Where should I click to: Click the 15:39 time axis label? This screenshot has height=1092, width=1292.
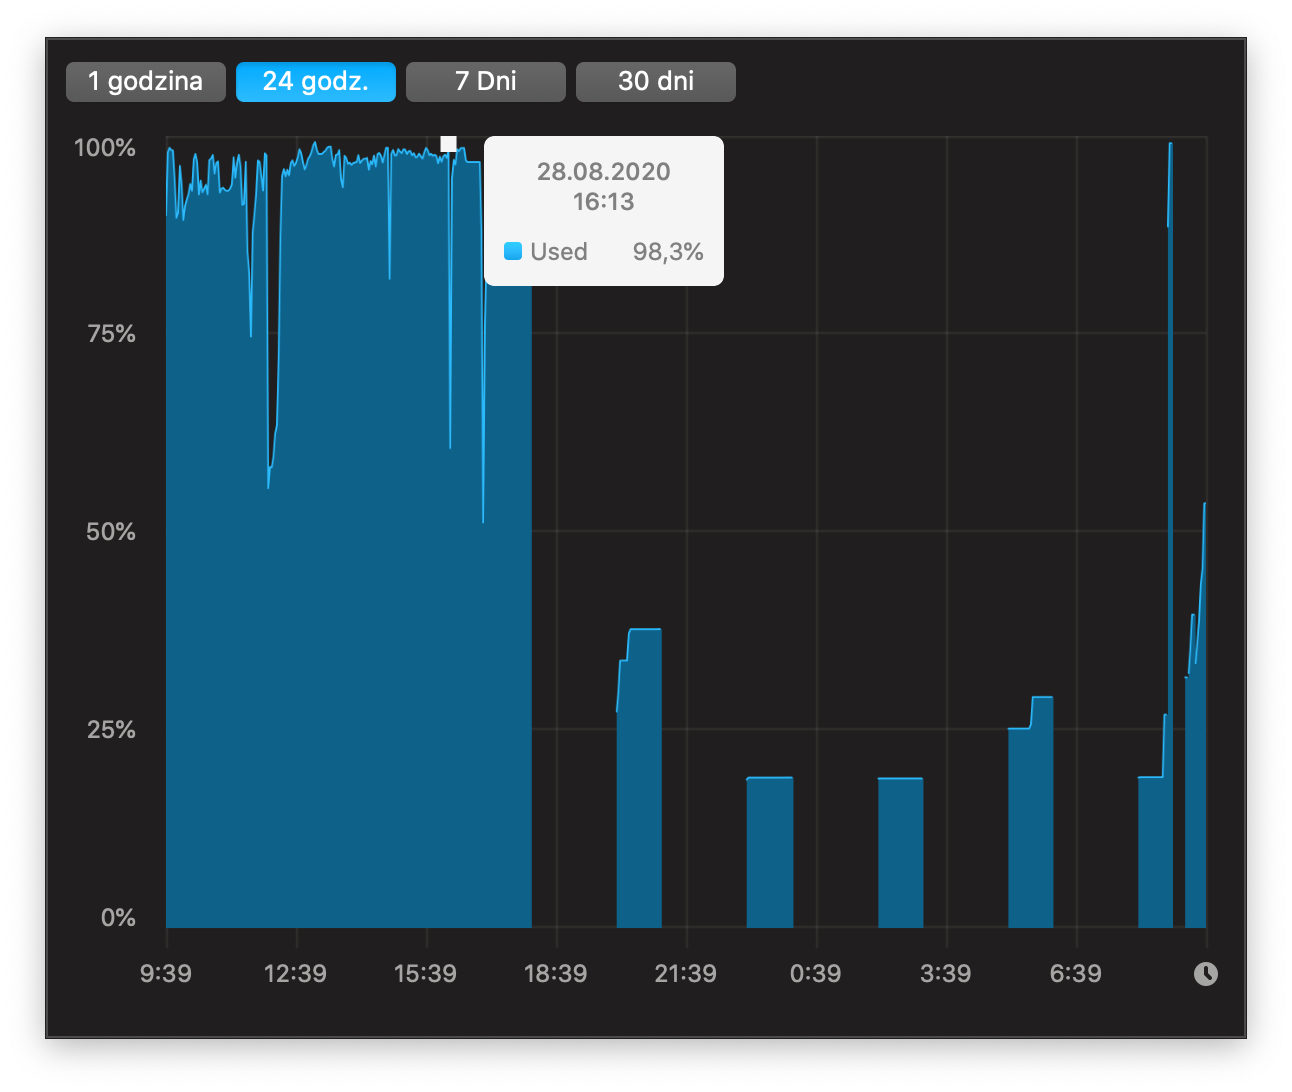point(425,974)
